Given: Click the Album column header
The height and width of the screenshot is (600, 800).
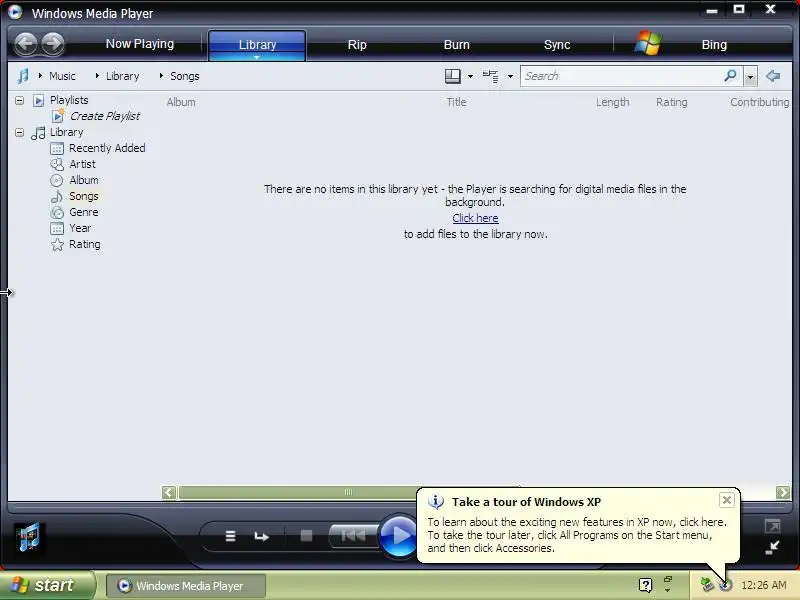Looking at the screenshot, I should [181, 102].
